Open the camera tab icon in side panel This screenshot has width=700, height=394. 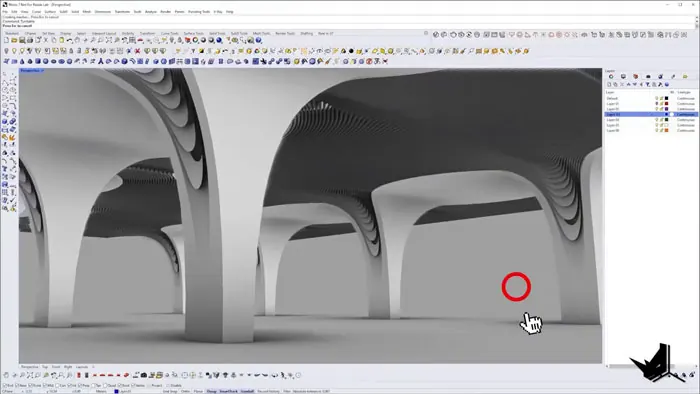click(x=648, y=76)
